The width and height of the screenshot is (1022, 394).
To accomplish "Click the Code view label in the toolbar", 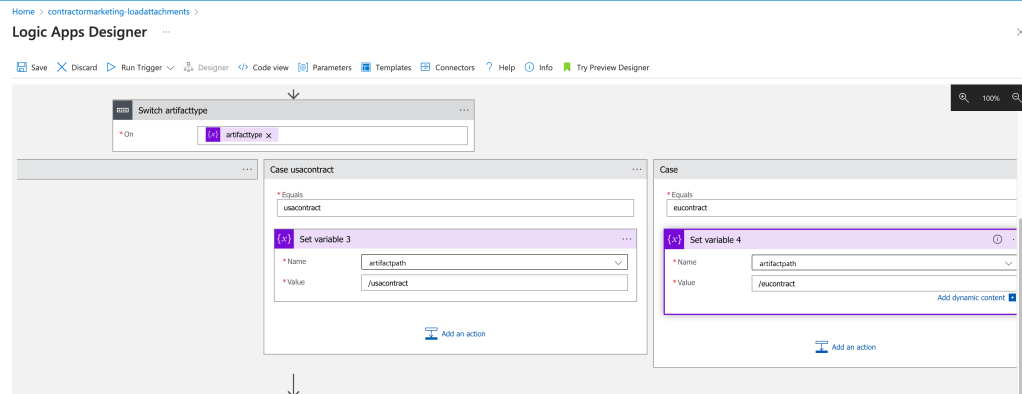I will [x=270, y=67].
